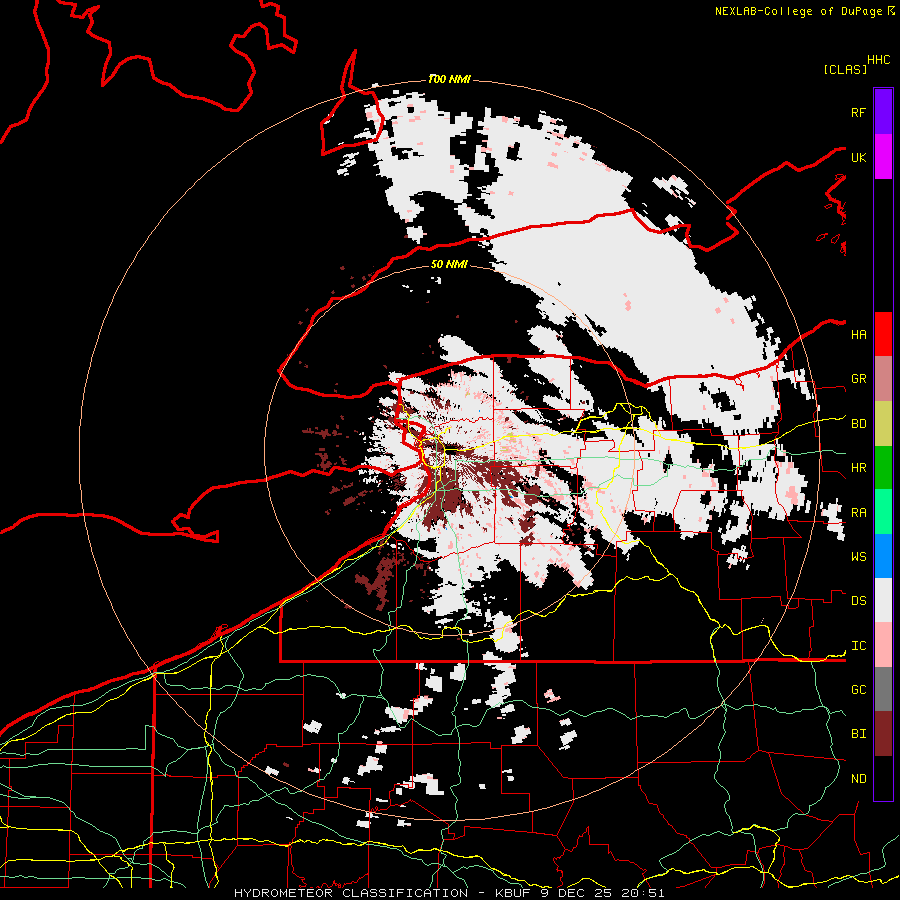The image size is (900, 900).
Task: Click the 100 NMI range ring label
Action: click(x=449, y=79)
